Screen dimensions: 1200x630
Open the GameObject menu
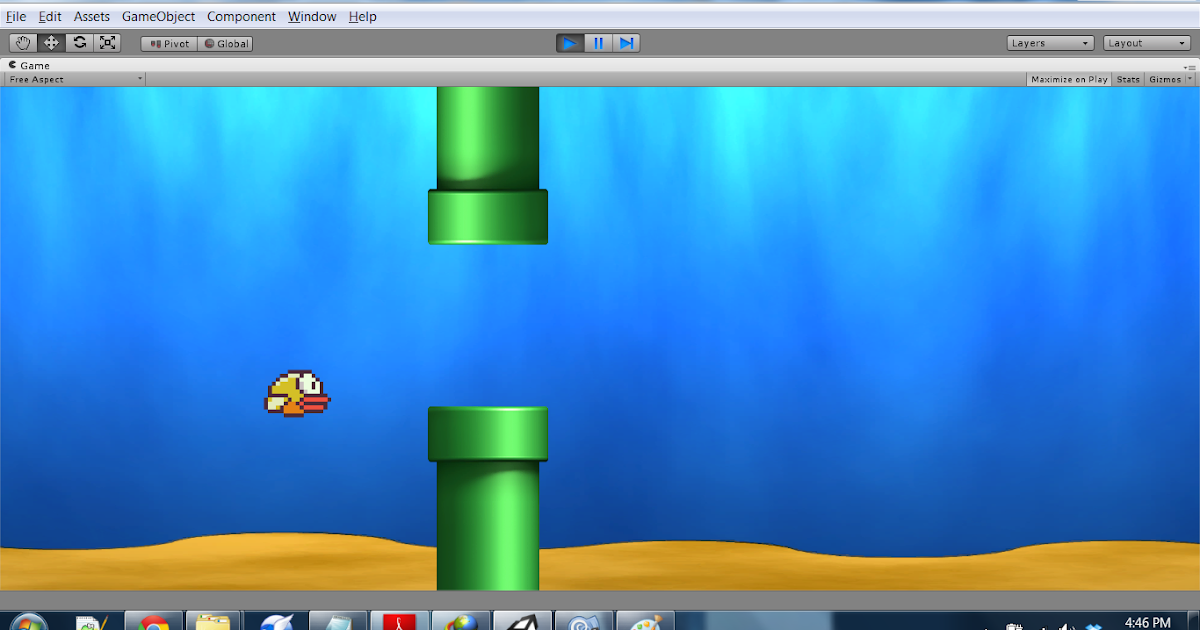[159, 17]
